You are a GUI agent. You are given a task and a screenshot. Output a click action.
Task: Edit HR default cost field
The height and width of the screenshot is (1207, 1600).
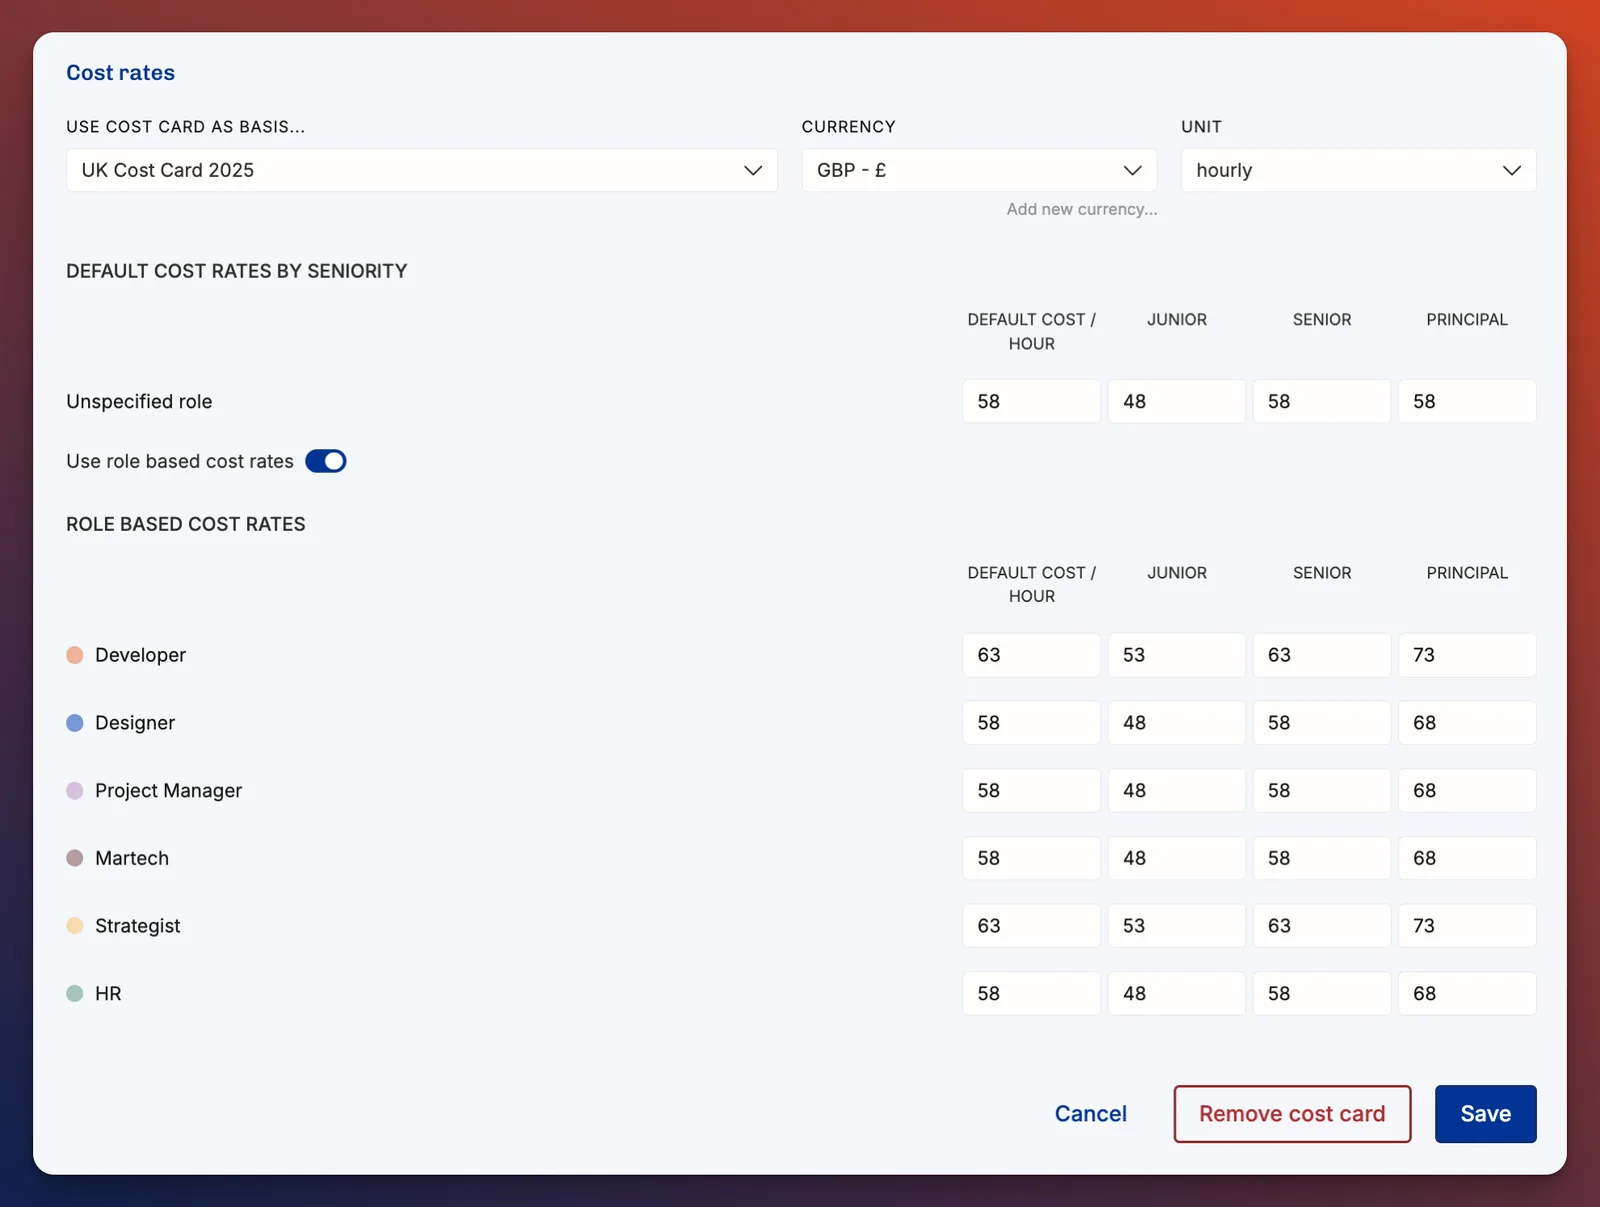(x=1032, y=994)
